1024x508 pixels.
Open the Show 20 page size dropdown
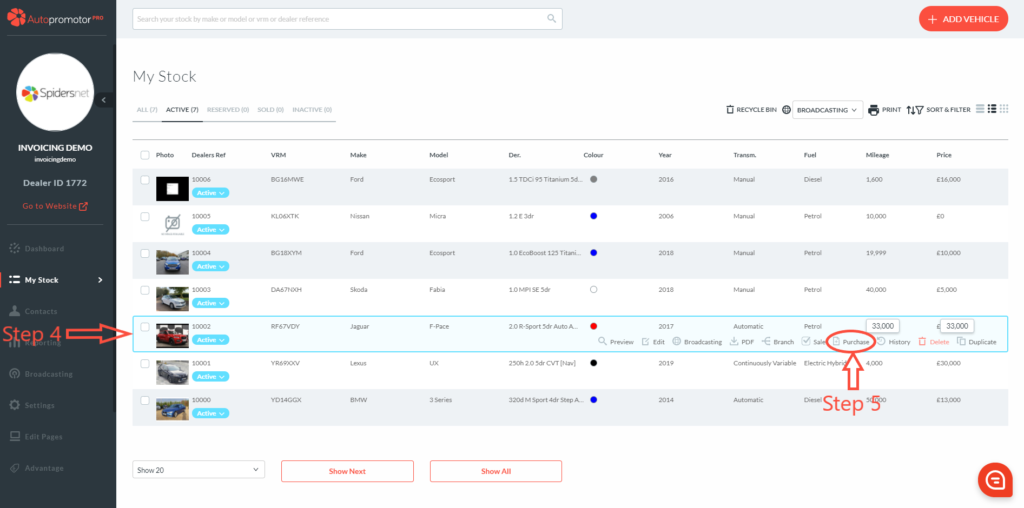pos(198,470)
